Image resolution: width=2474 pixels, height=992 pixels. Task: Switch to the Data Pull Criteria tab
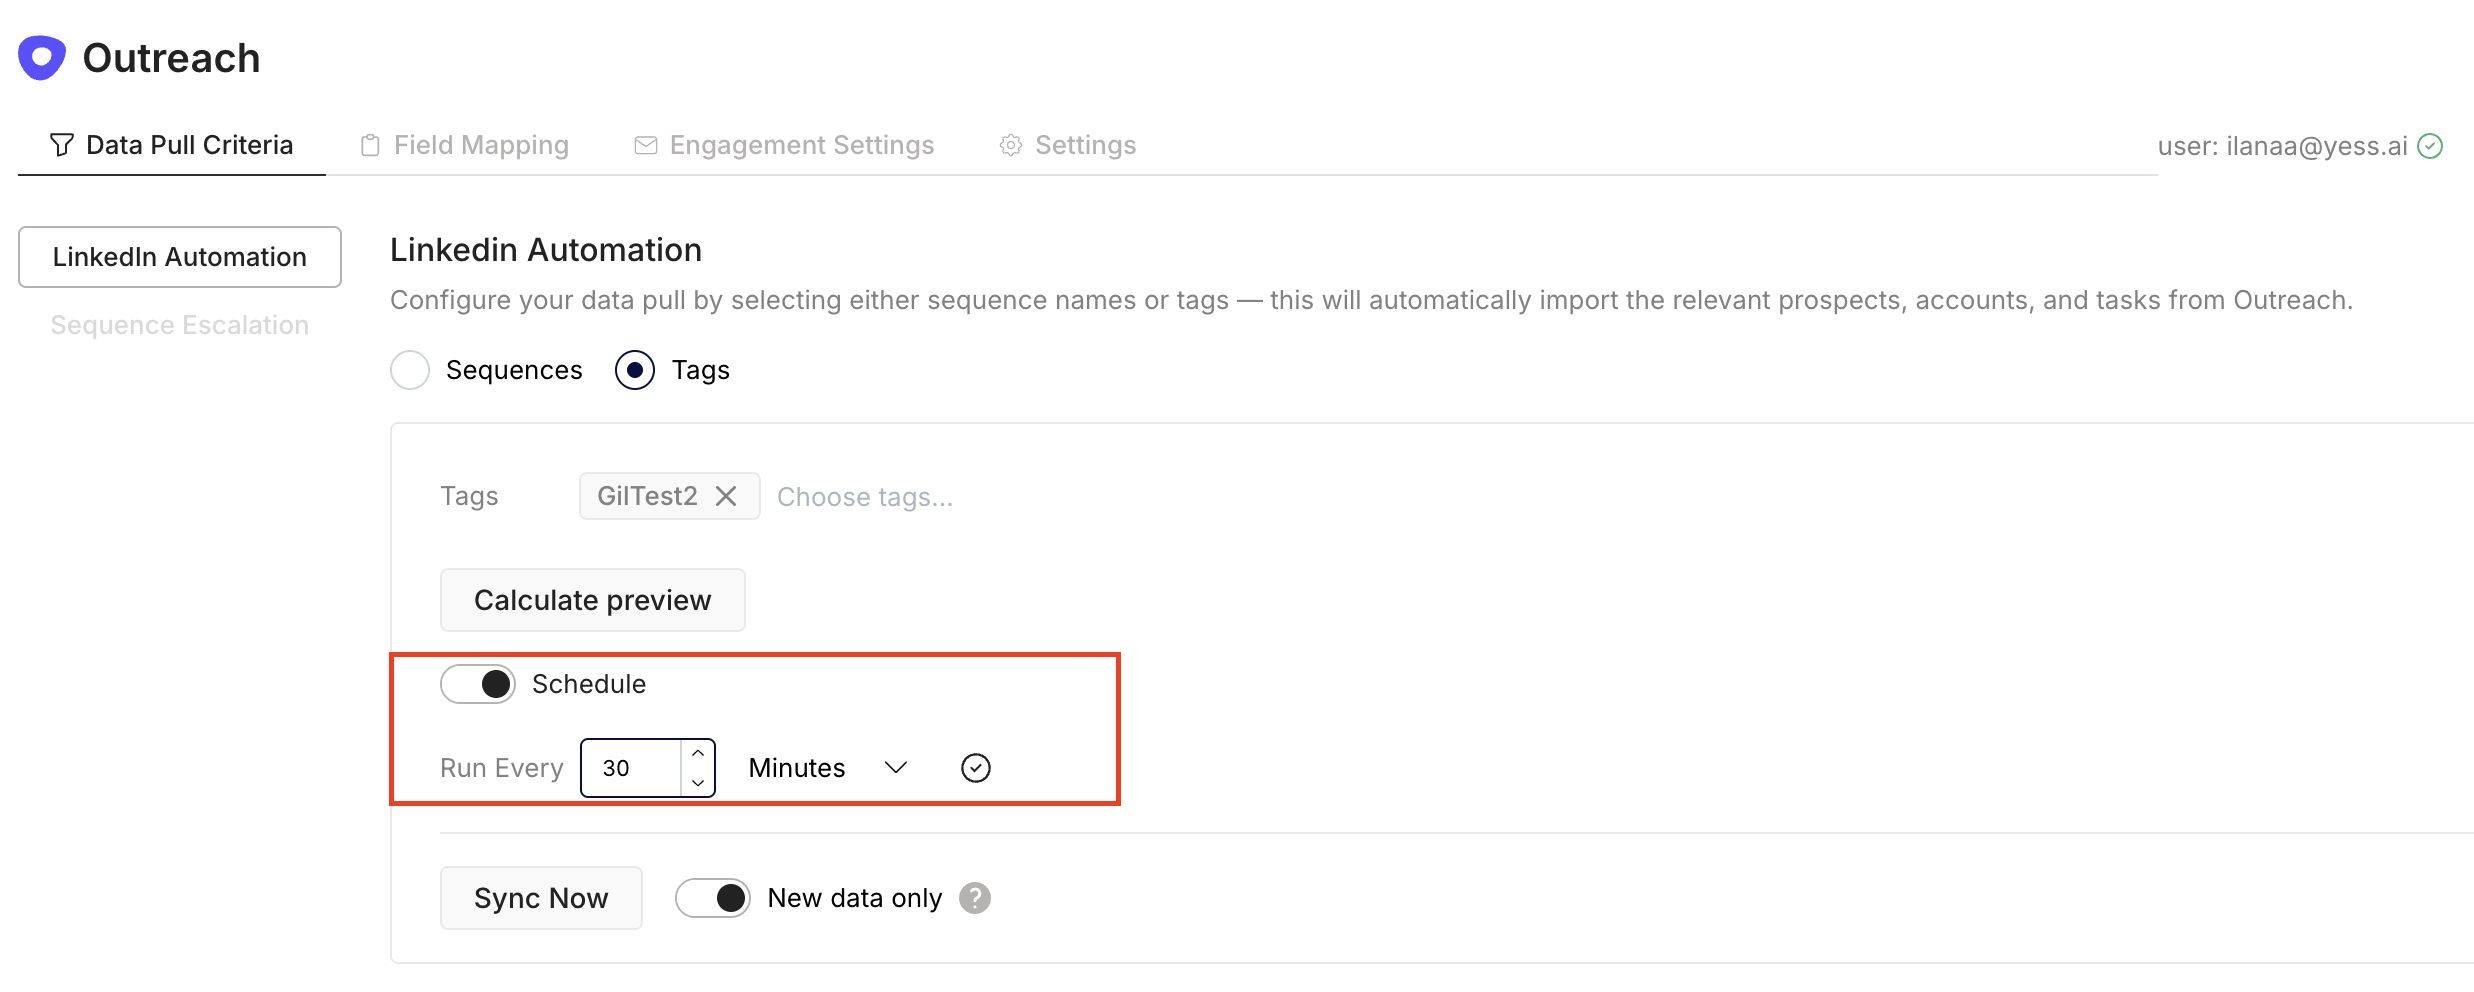coord(172,145)
